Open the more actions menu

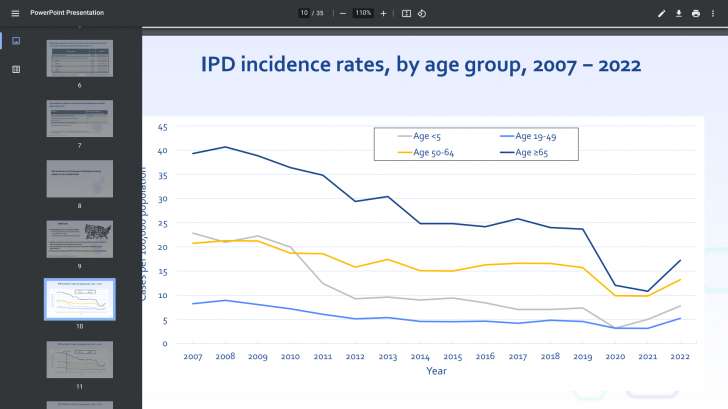click(x=713, y=13)
